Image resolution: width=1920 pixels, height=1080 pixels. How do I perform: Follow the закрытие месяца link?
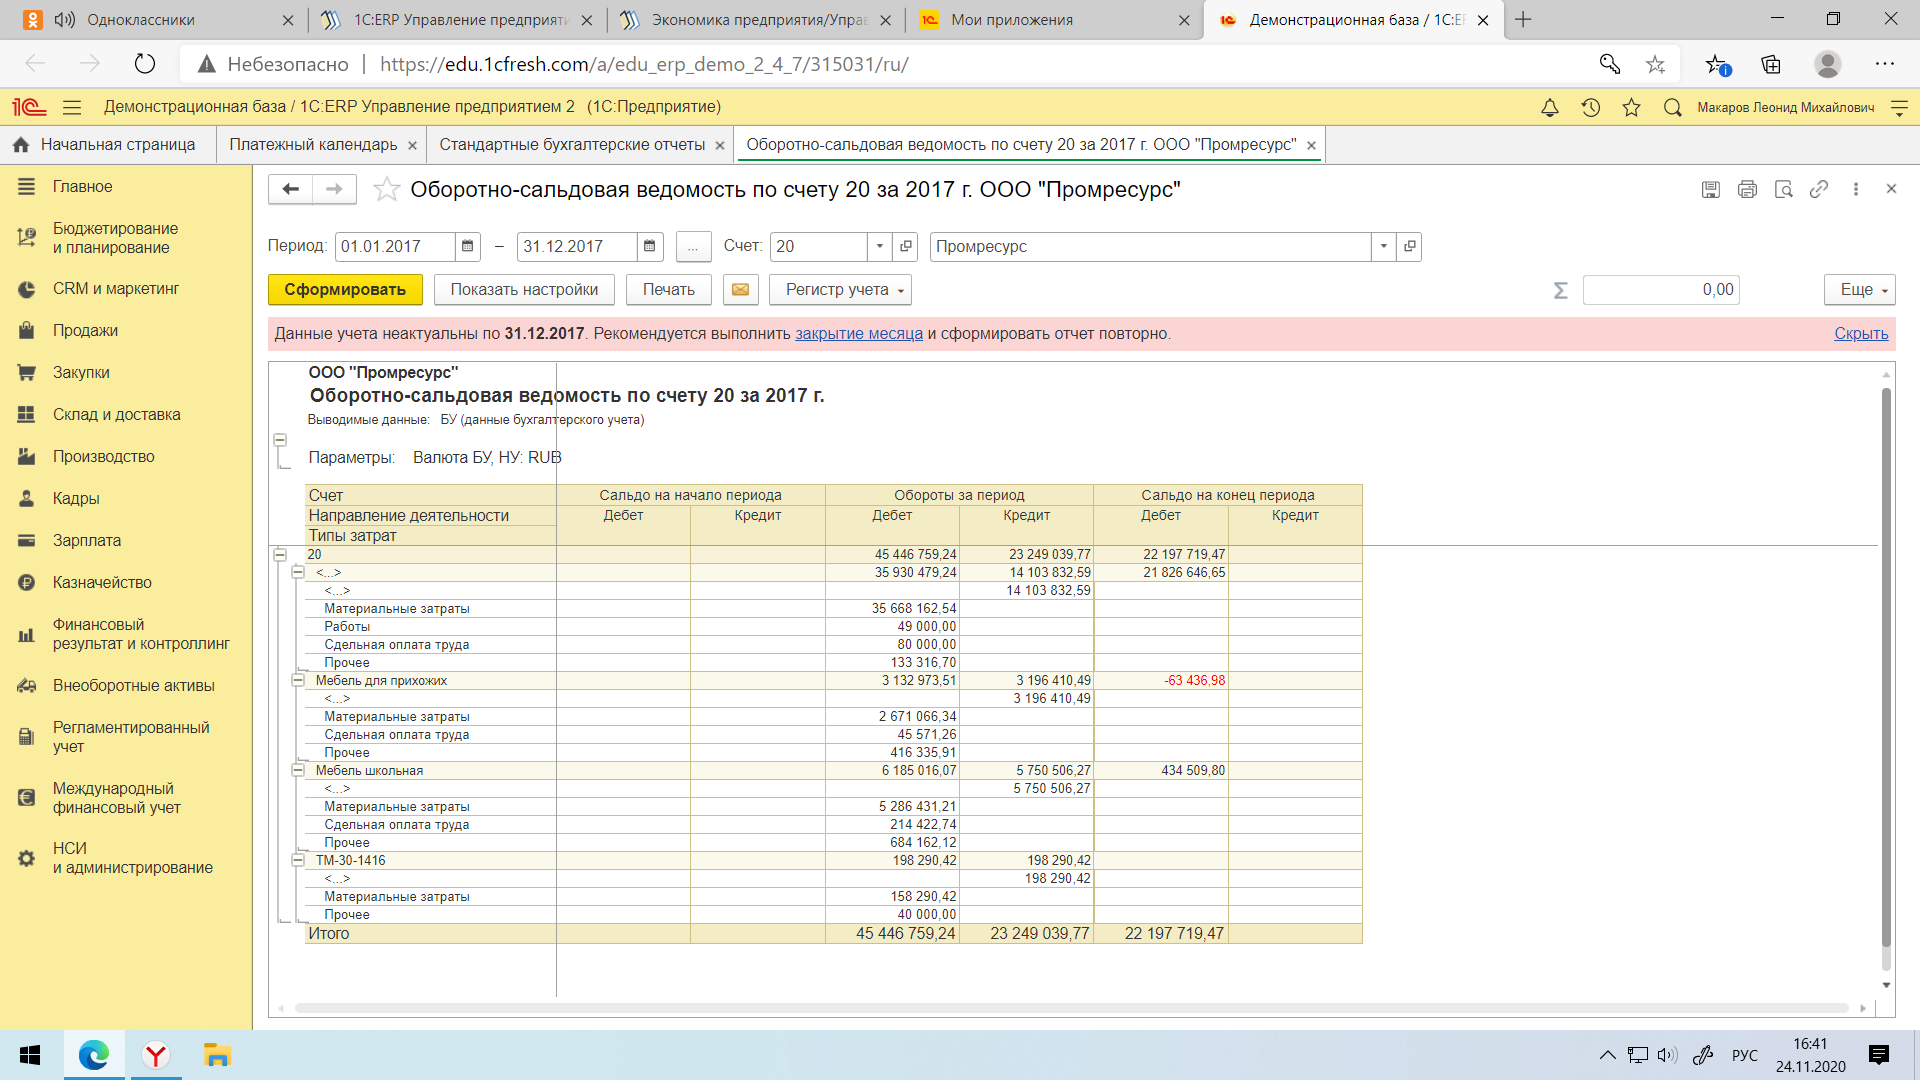click(859, 334)
